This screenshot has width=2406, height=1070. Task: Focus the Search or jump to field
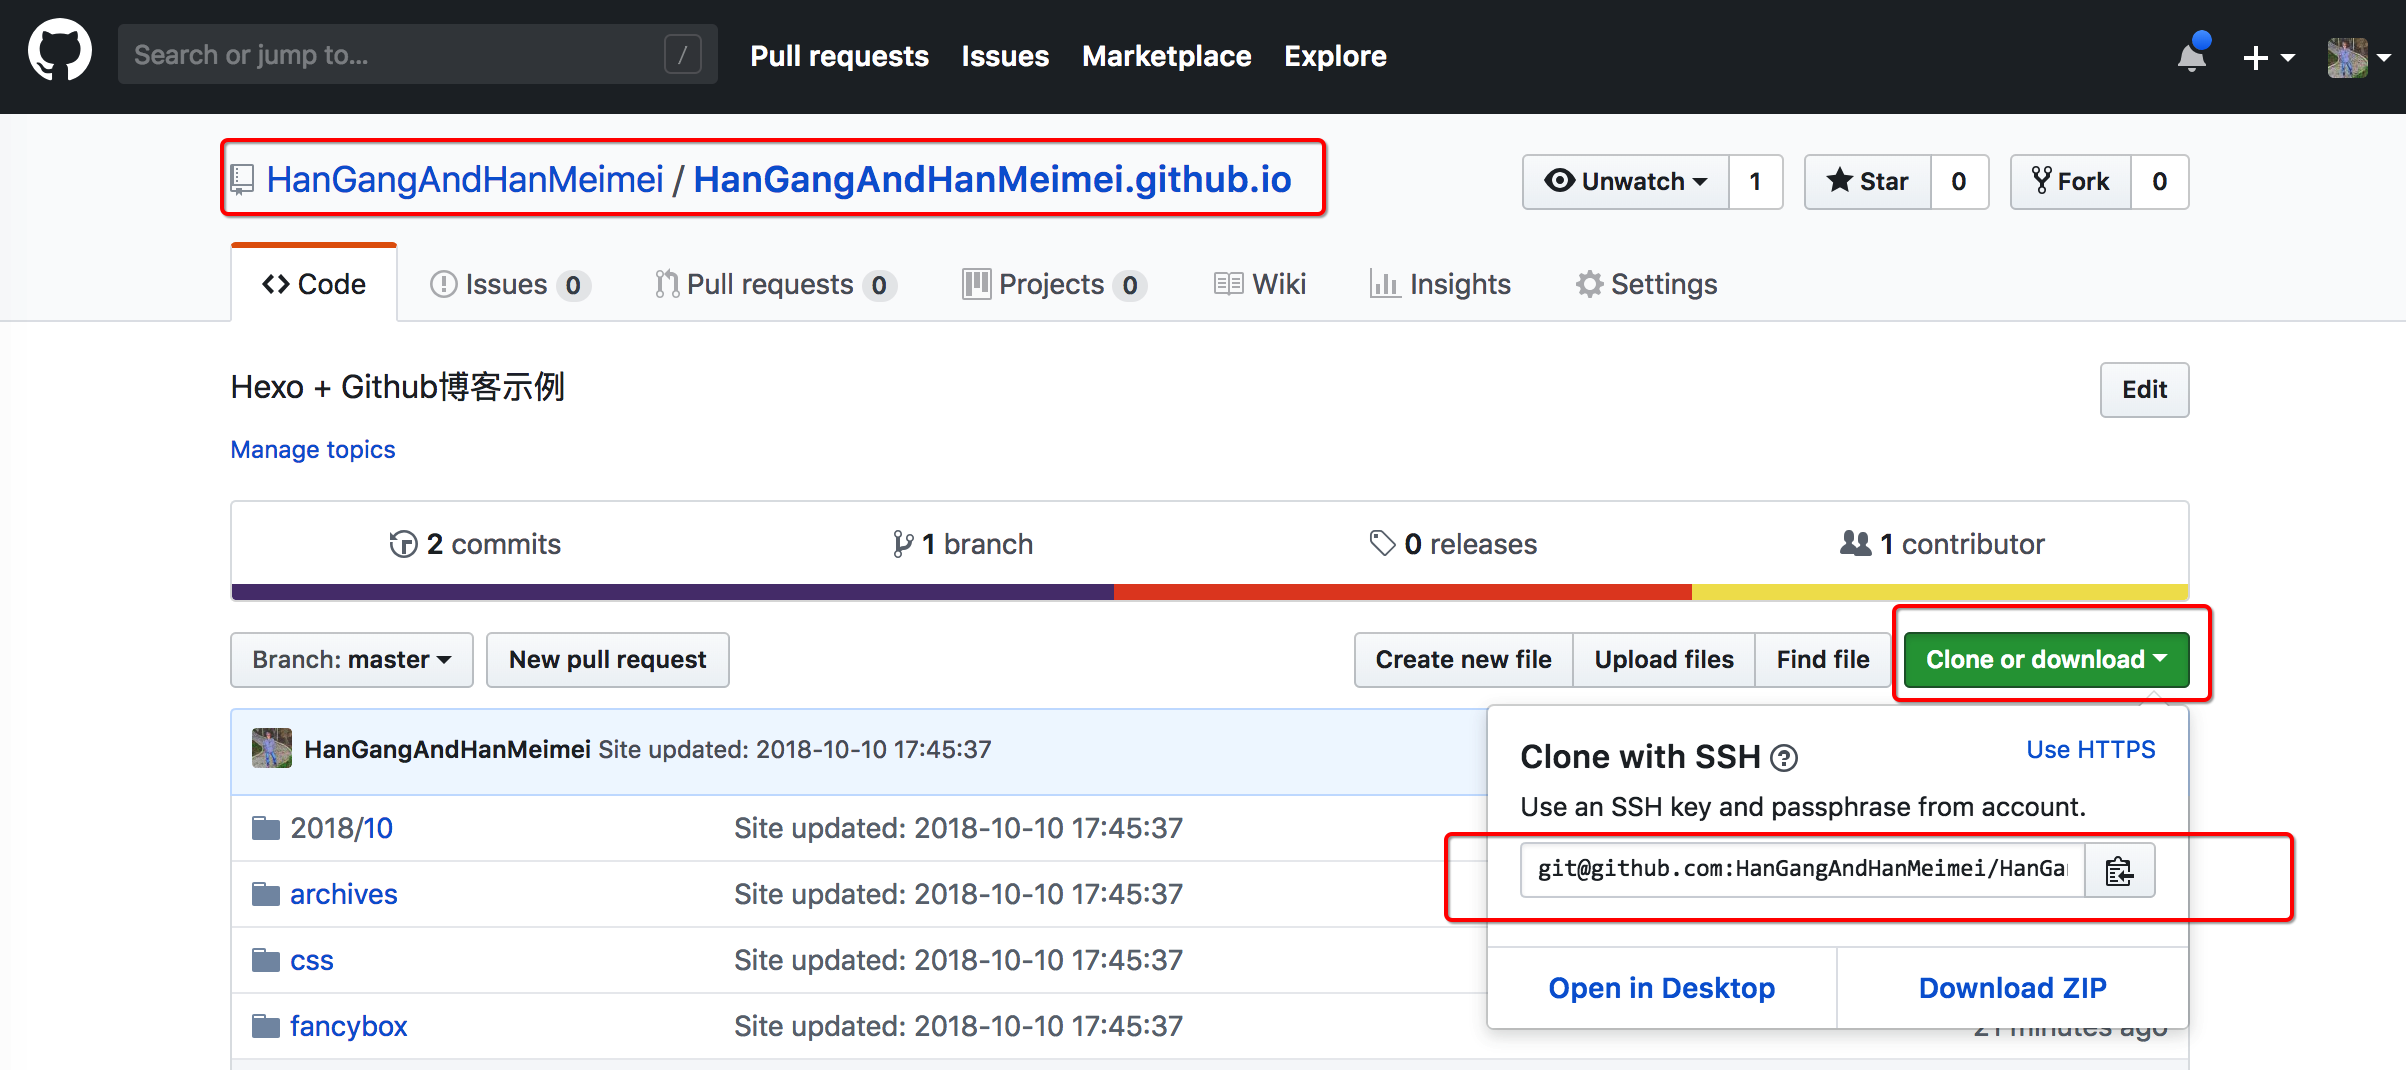point(418,55)
